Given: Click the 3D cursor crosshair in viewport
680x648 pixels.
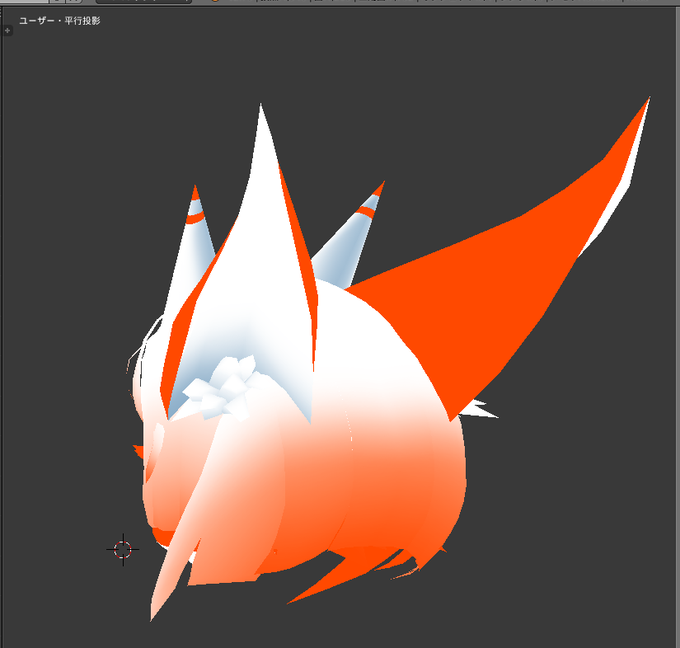Looking at the screenshot, I should (x=123, y=550).
